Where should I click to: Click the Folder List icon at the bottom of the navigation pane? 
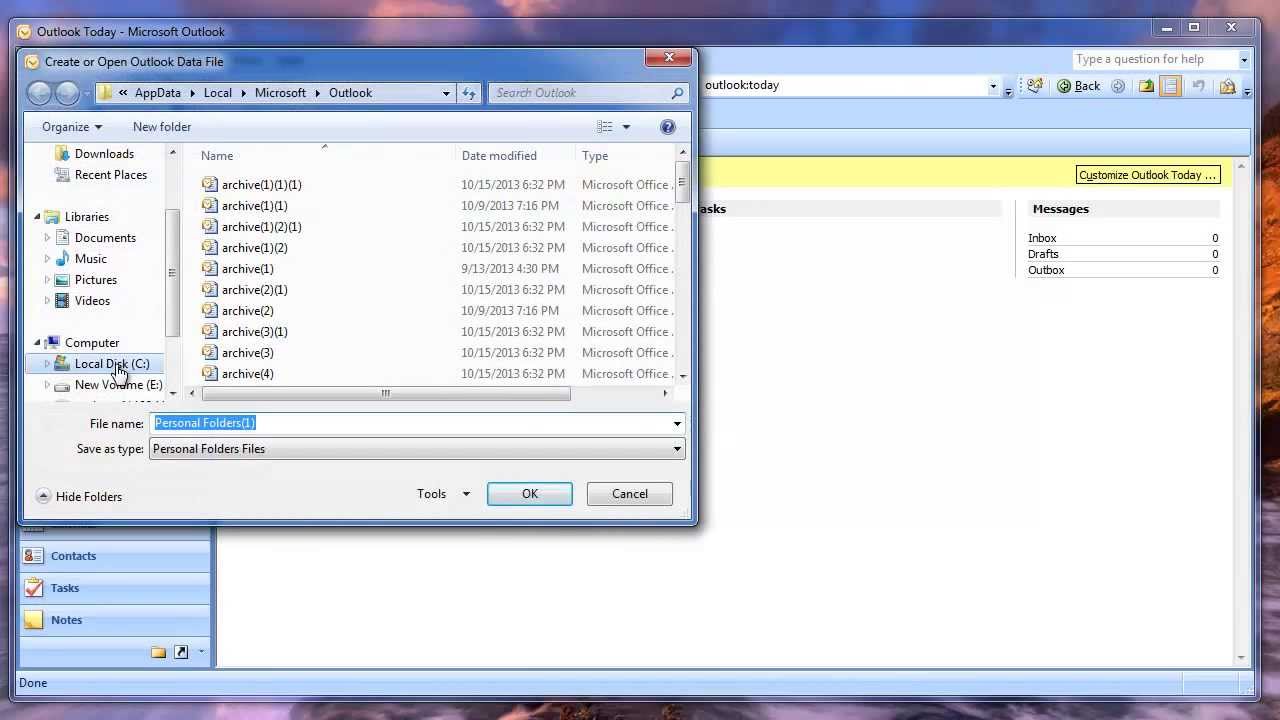pyautogui.click(x=158, y=652)
